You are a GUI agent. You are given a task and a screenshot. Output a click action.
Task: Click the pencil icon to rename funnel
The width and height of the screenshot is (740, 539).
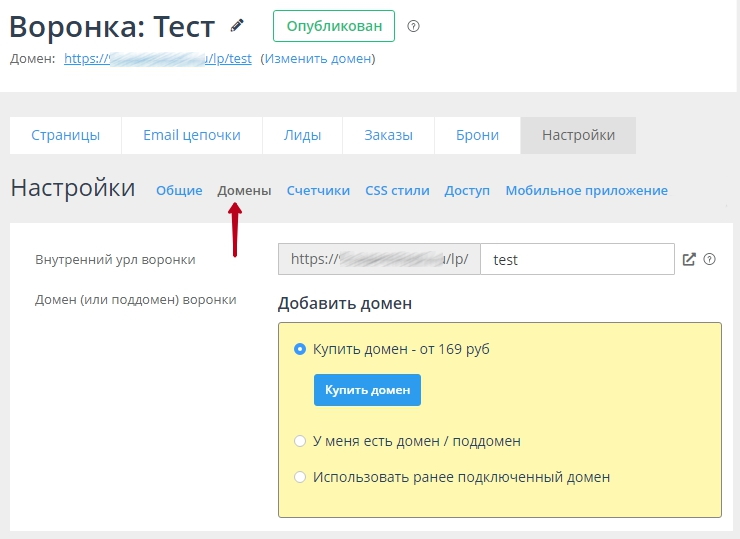click(x=237, y=25)
